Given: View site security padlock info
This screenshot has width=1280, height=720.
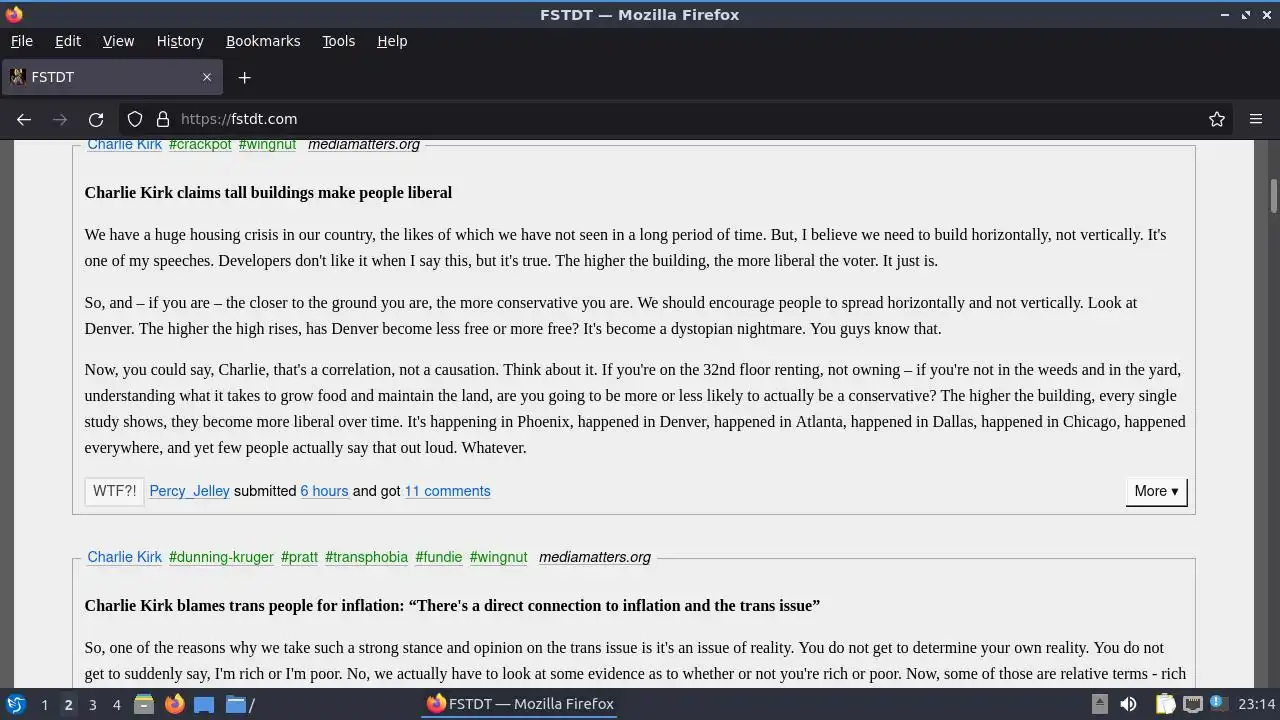Looking at the screenshot, I should [x=163, y=119].
